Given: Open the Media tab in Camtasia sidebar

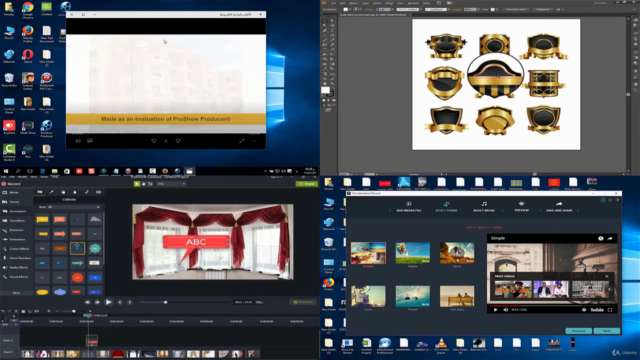Looking at the screenshot, I should point(14,192).
